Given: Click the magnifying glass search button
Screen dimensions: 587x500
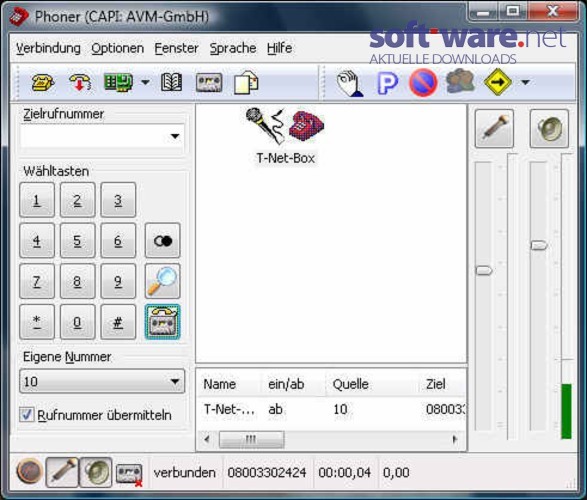Looking at the screenshot, I should [x=162, y=281].
